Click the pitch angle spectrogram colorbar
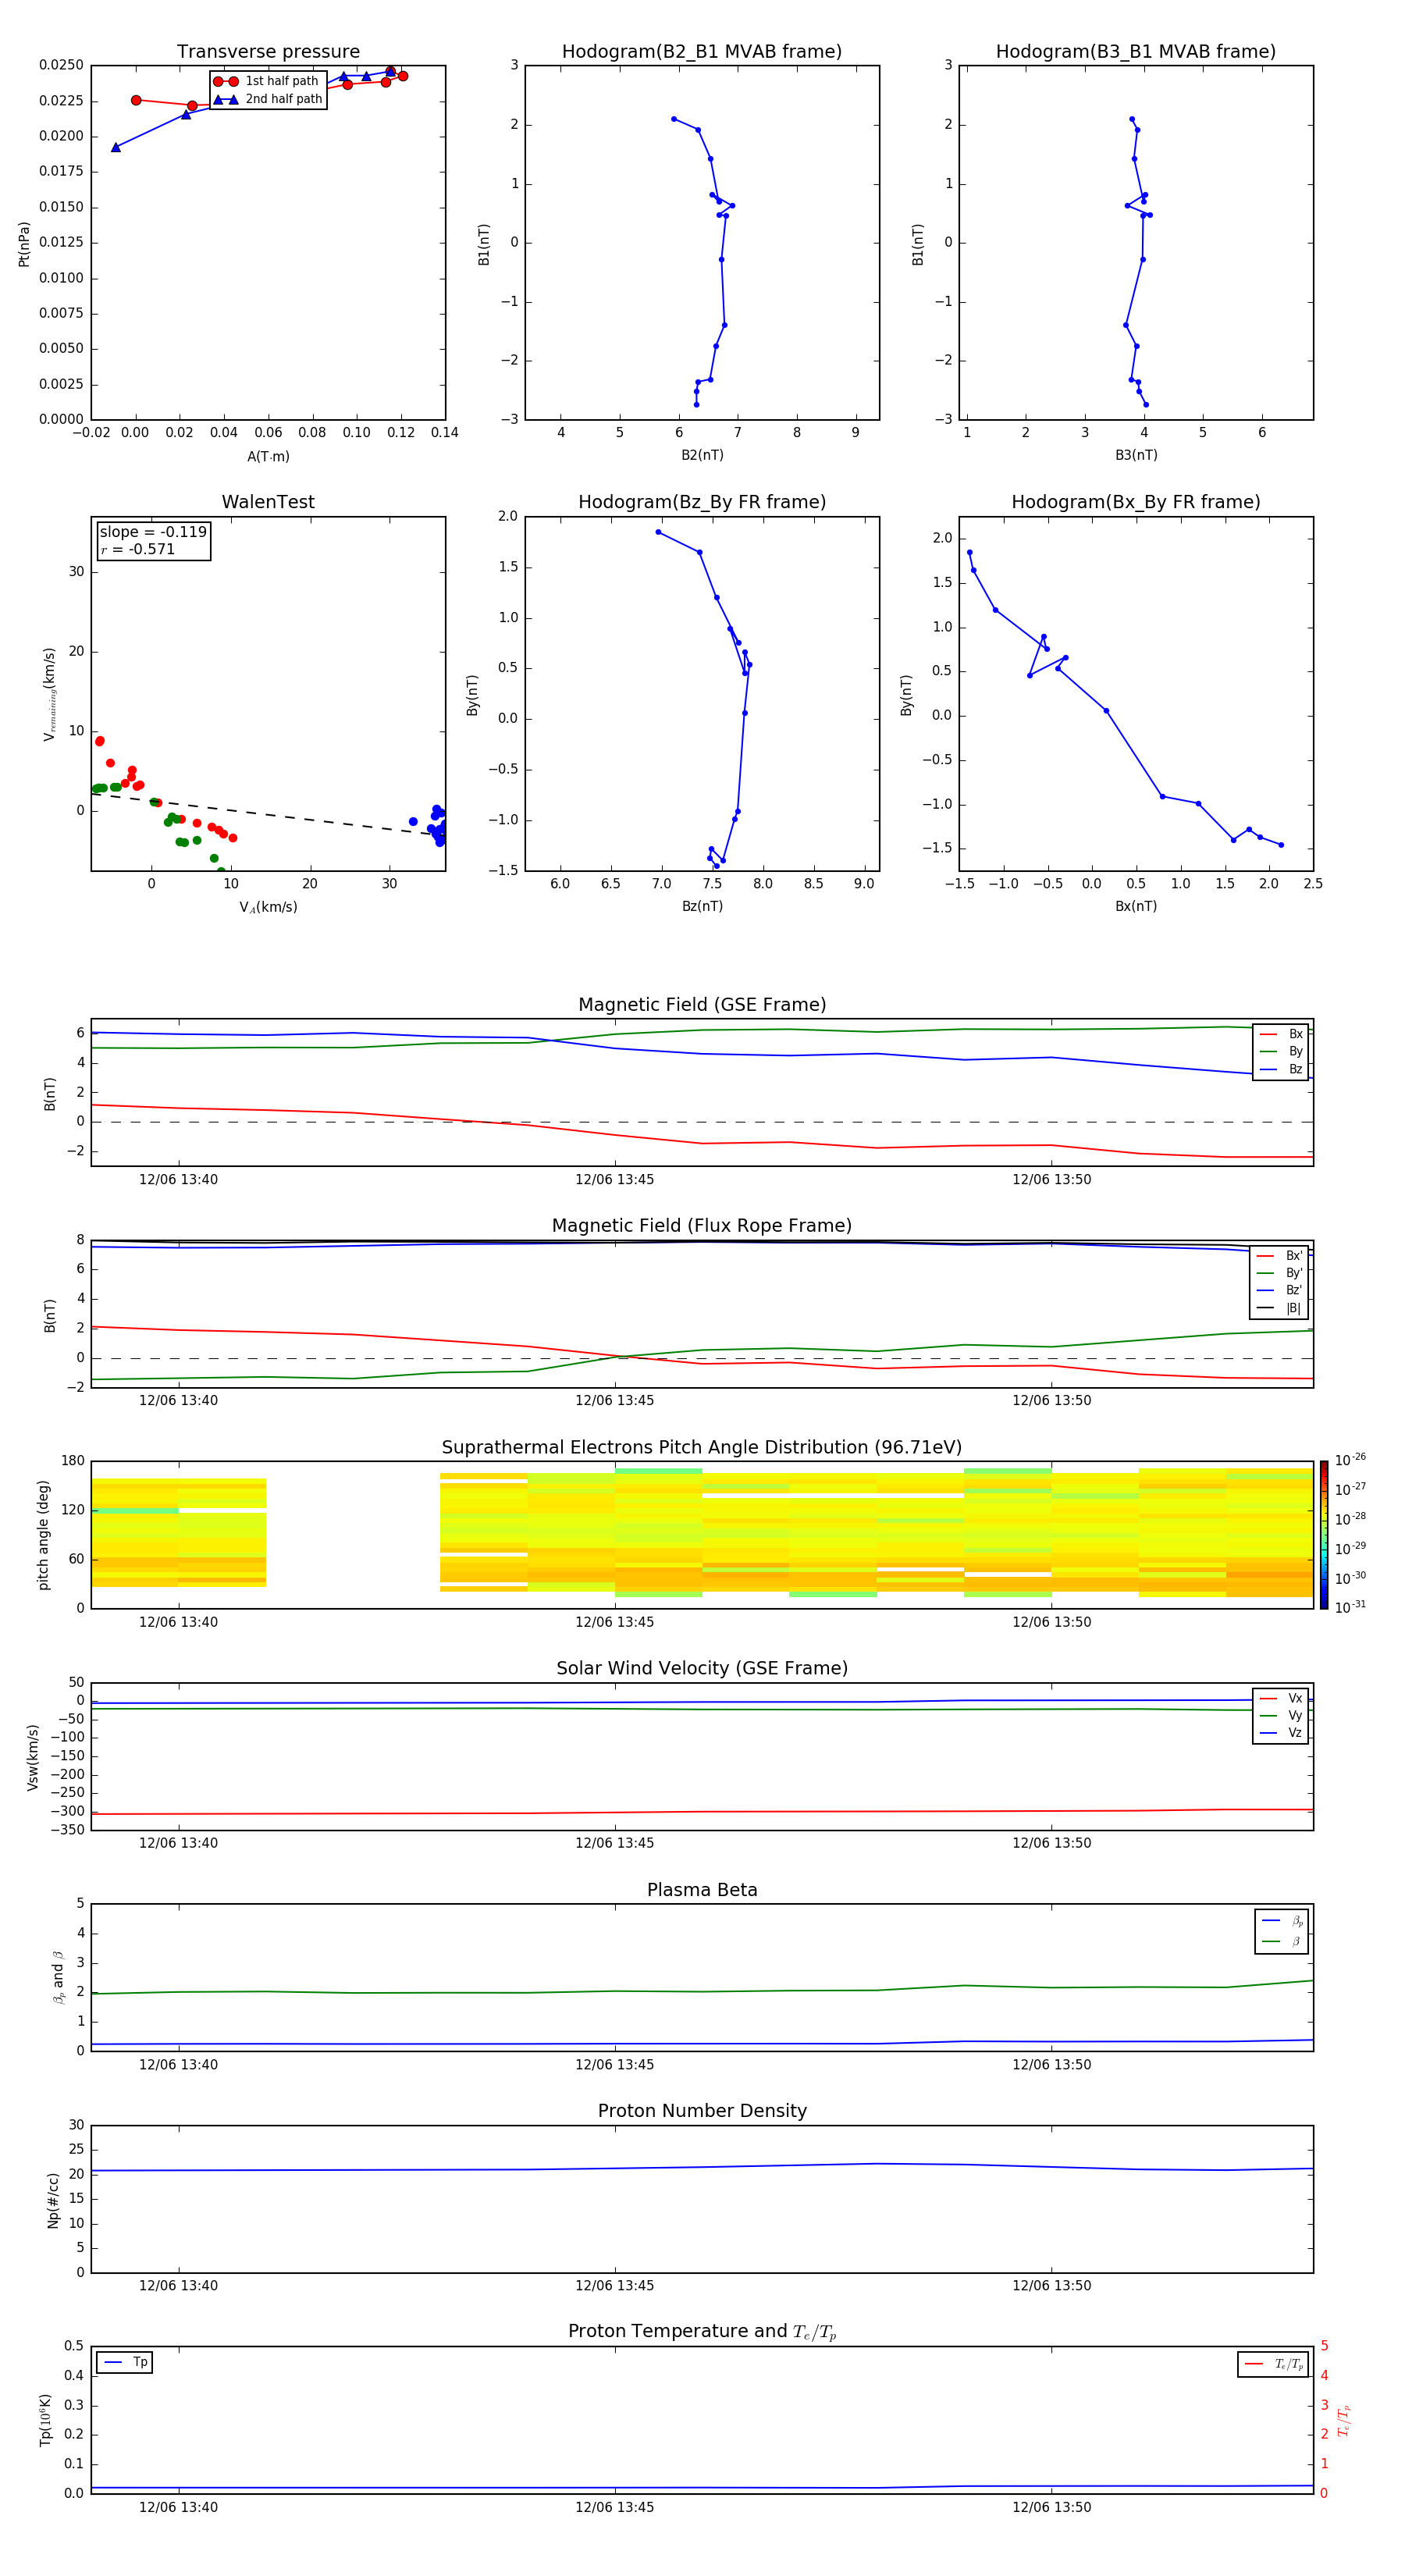1405x2576 pixels. tap(1324, 1535)
